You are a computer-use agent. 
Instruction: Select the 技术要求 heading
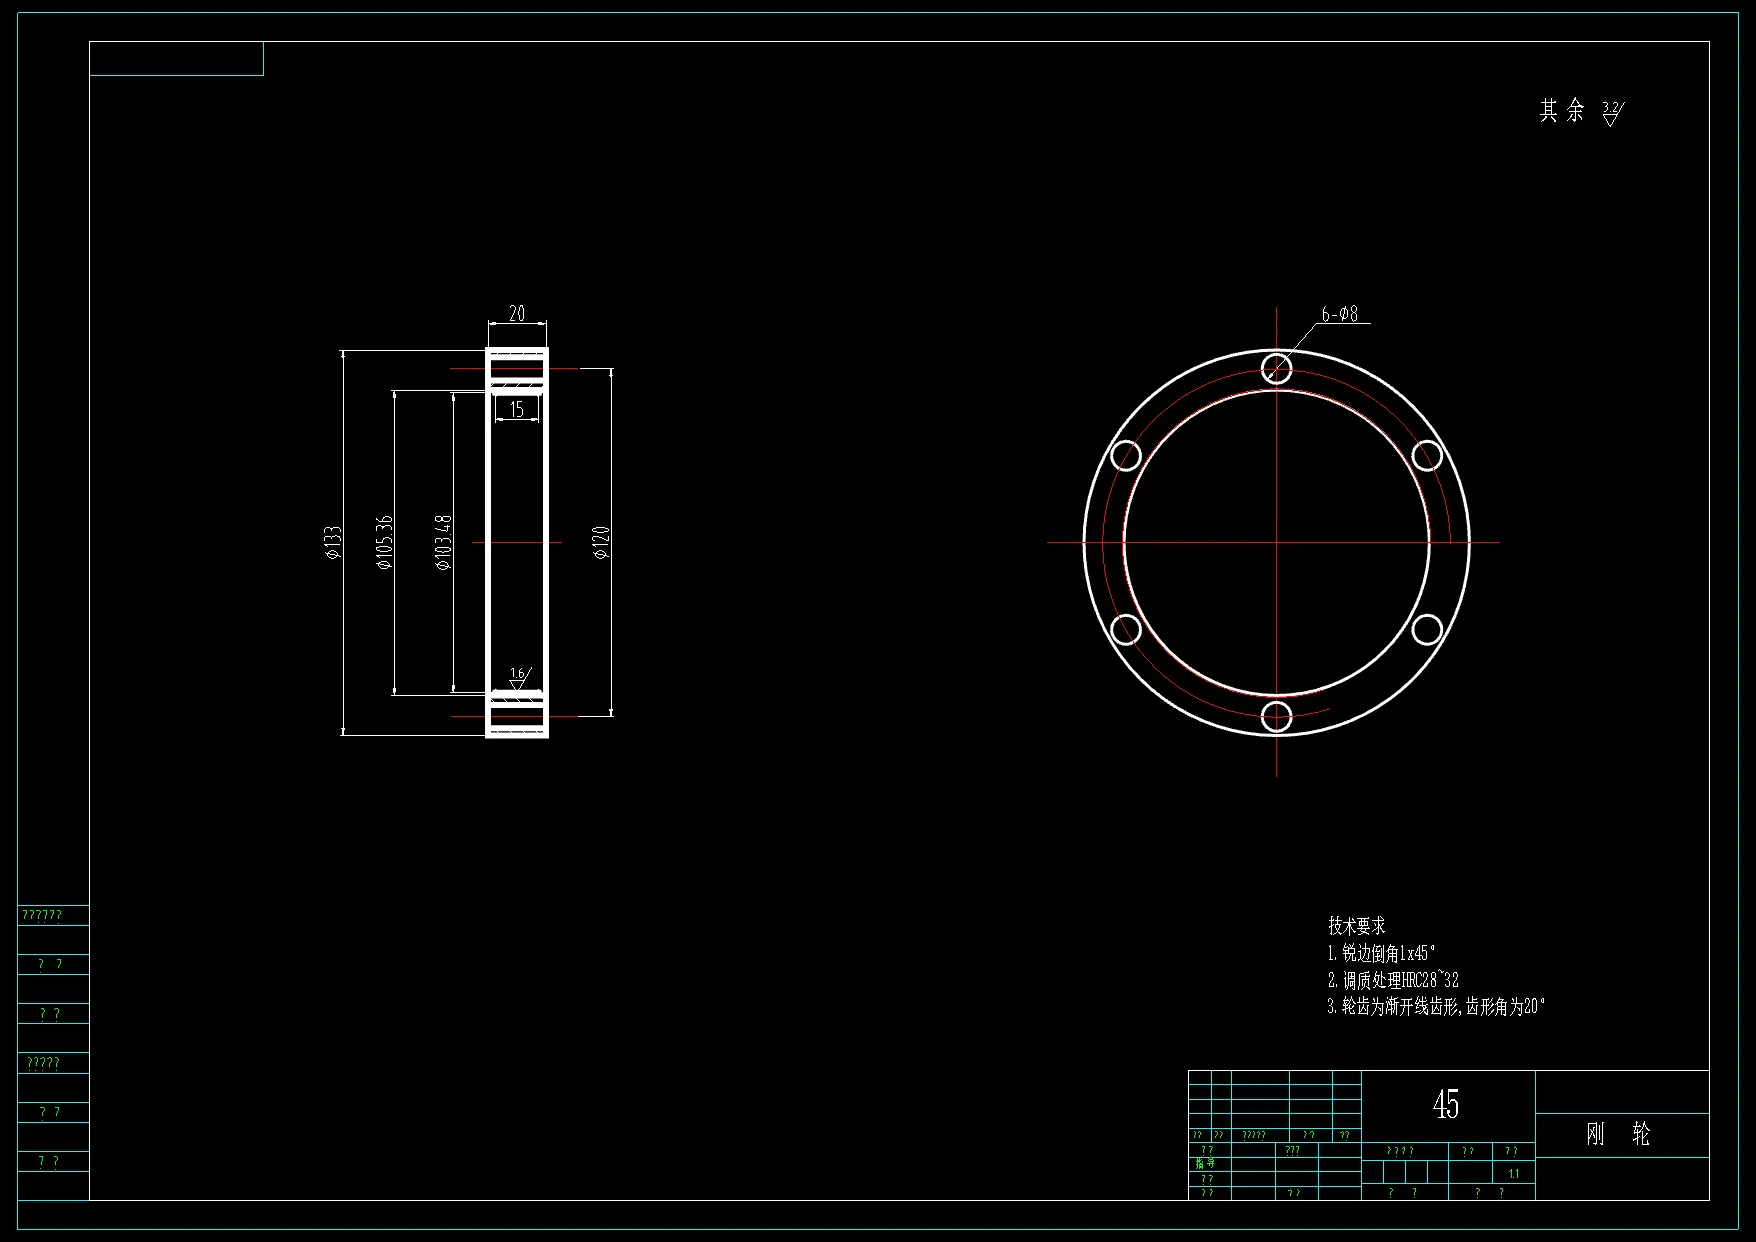(1357, 925)
